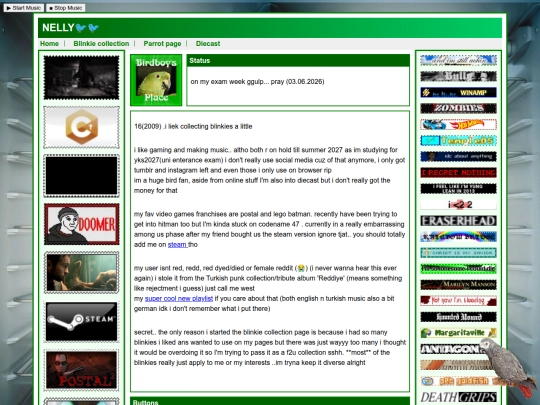Click the 'Not now I'm bleeding' blinkie
This screenshot has width=540, height=405.
[458, 301]
